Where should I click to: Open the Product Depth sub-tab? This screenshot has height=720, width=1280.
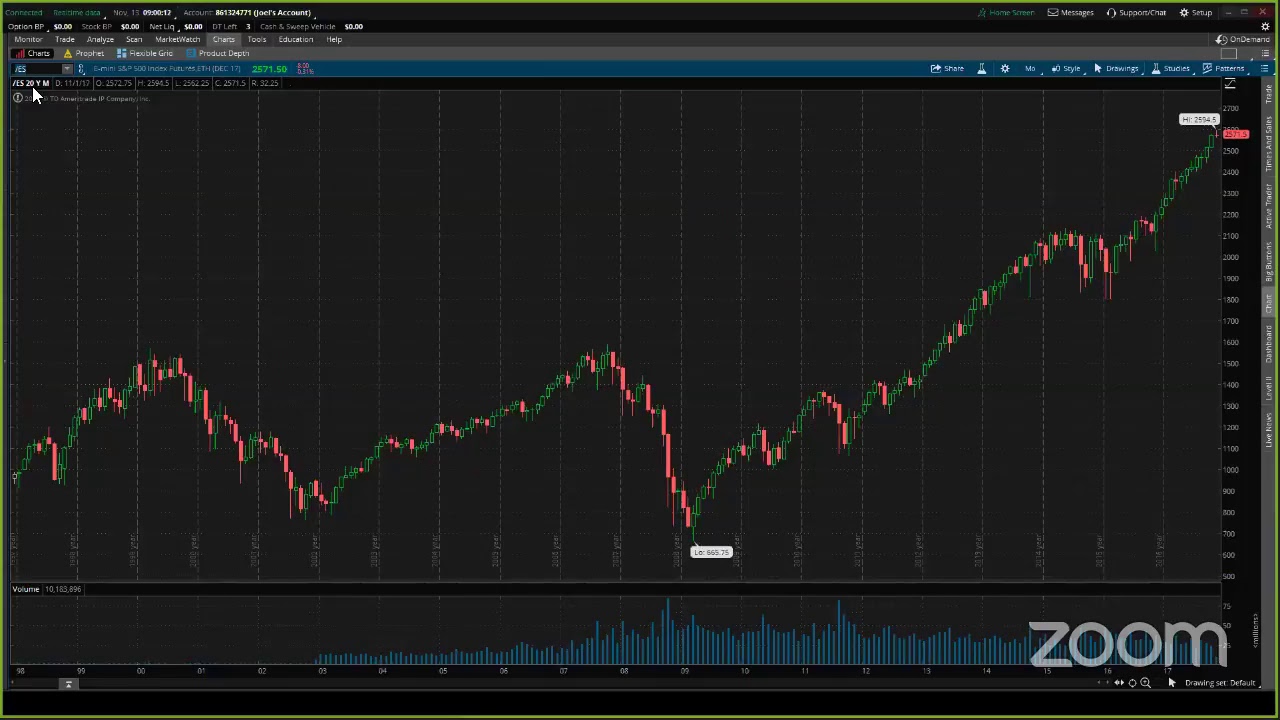click(x=218, y=53)
